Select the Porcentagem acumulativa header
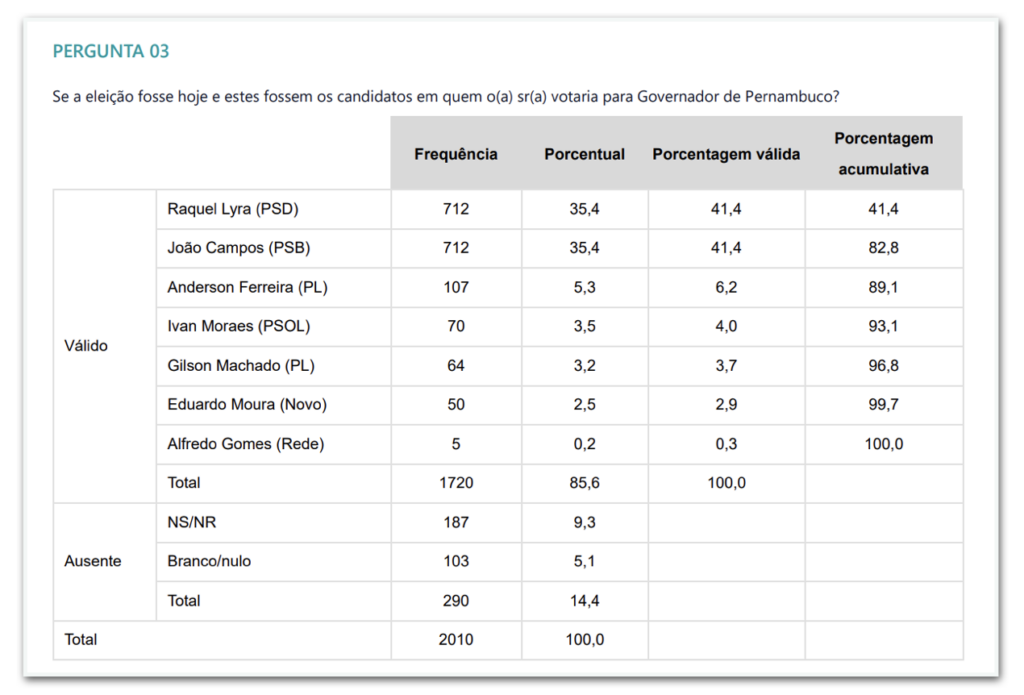Screen dimensions: 1024x695 point(883,154)
